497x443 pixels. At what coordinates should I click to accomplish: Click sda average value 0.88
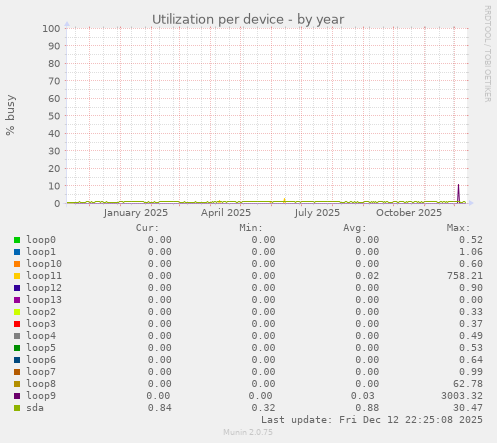[367, 408]
